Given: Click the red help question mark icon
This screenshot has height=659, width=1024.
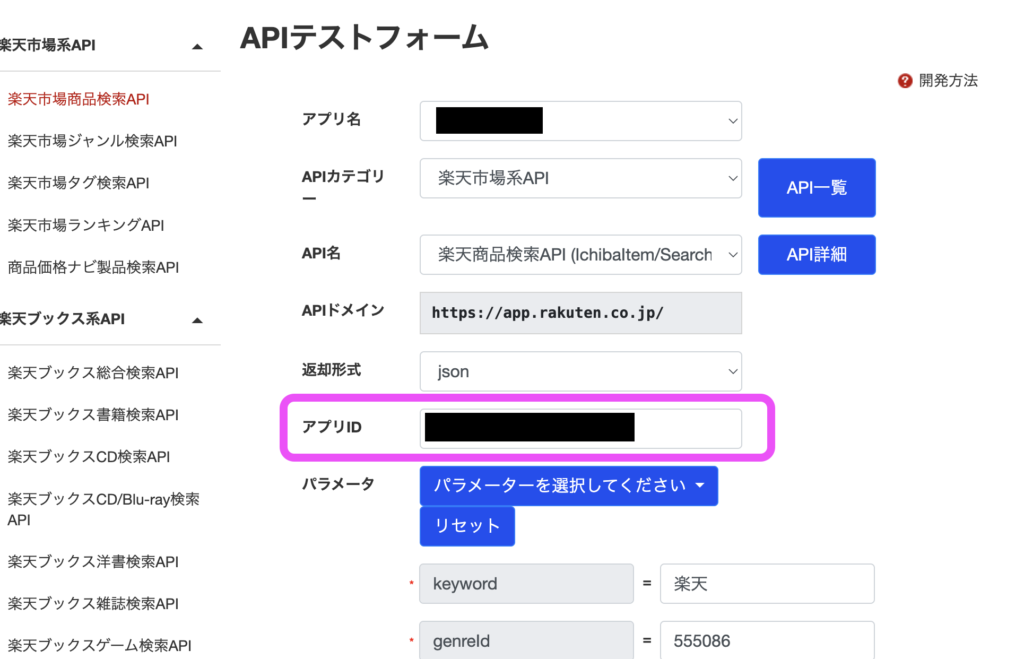Looking at the screenshot, I should pos(905,81).
